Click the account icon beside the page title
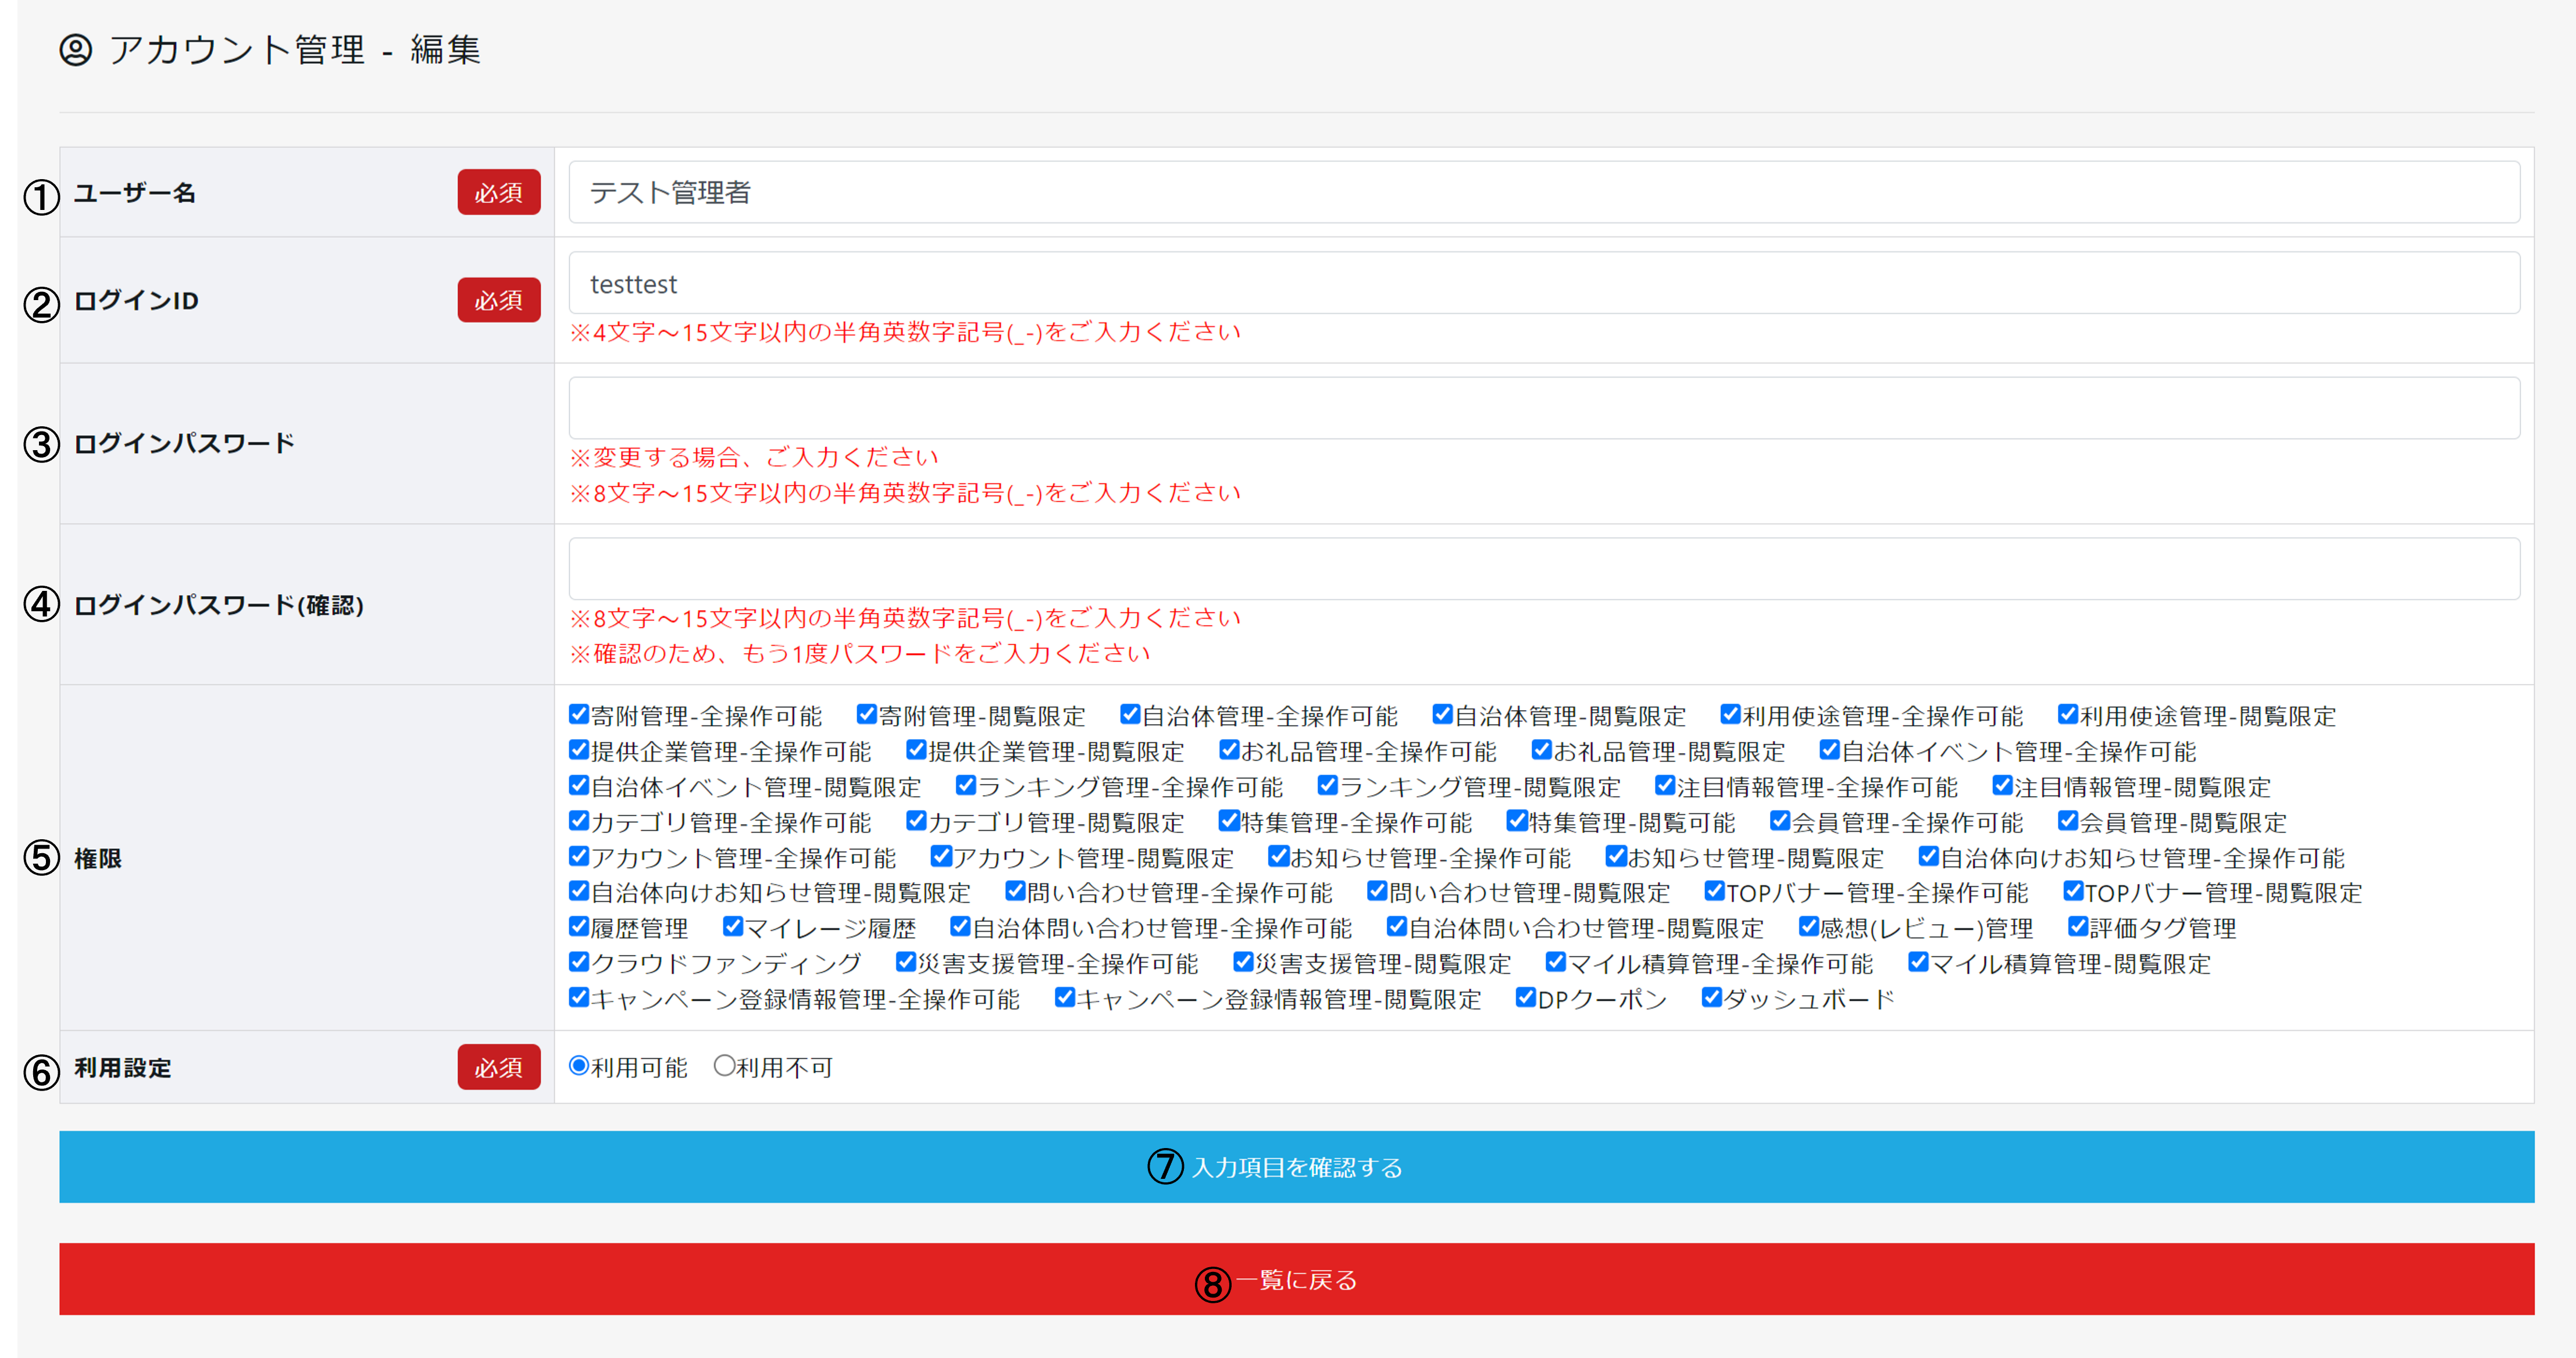This screenshot has width=2576, height=1358. (x=76, y=50)
